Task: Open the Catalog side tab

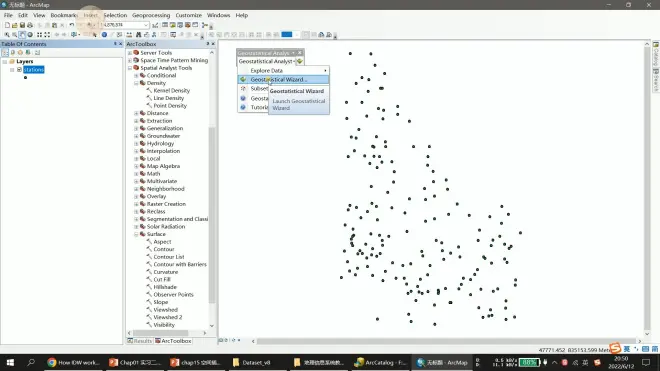Action: [656, 54]
